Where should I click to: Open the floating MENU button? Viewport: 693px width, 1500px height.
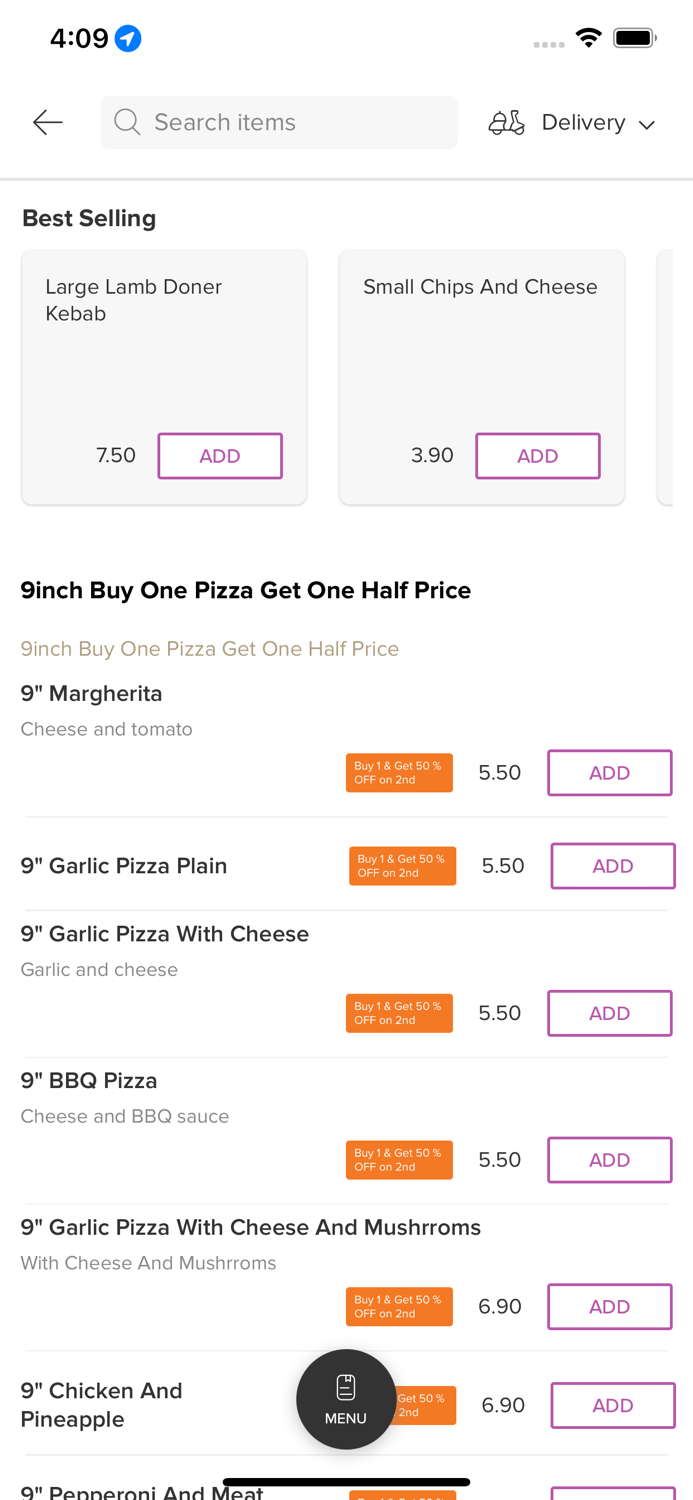click(x=346, y=1399)
